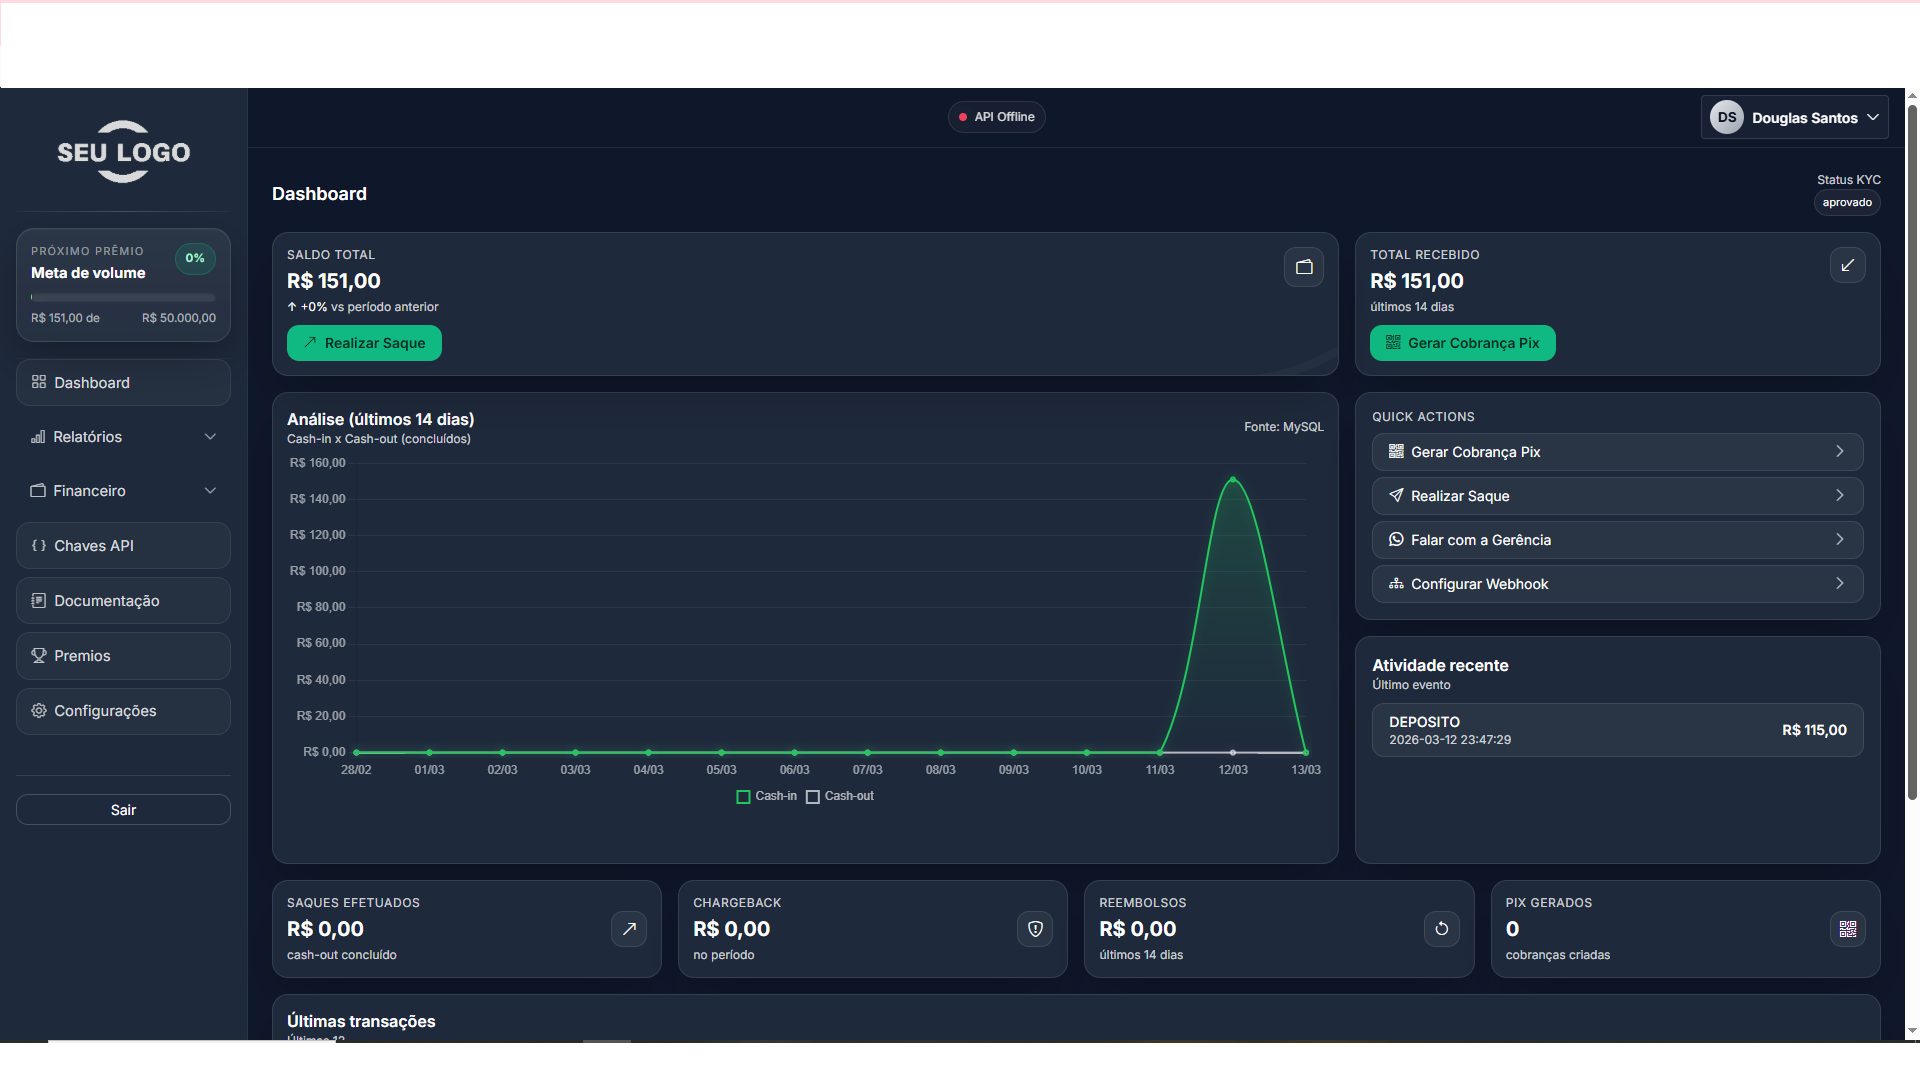This screenshot has width=1920, height=1080.
Task: Go to Premios in the sidebar
Action: [123, 656]
